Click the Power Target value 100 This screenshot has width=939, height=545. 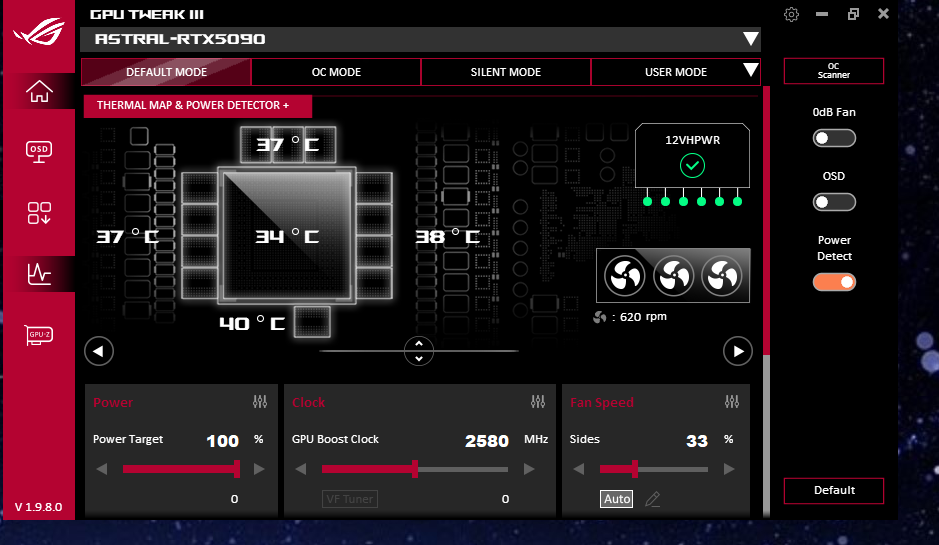pos(222,441)
